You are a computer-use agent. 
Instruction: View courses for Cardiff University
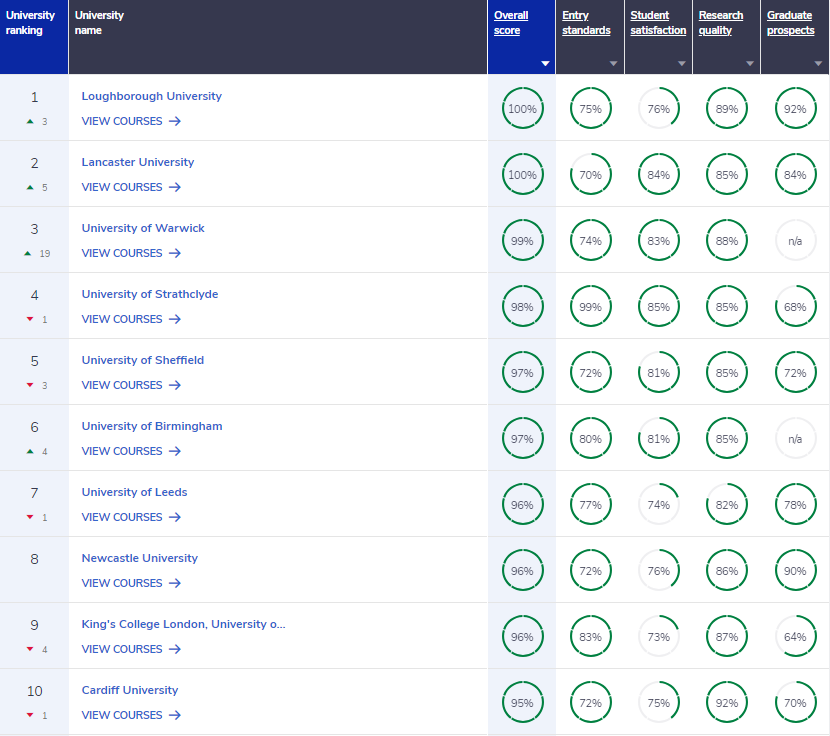(x=131, y=715)
